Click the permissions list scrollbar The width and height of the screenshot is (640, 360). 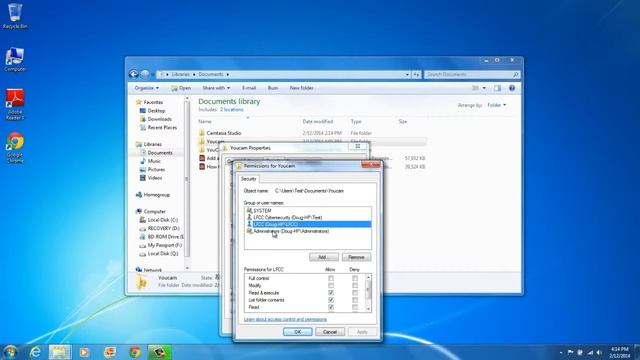tap(368, 293)
